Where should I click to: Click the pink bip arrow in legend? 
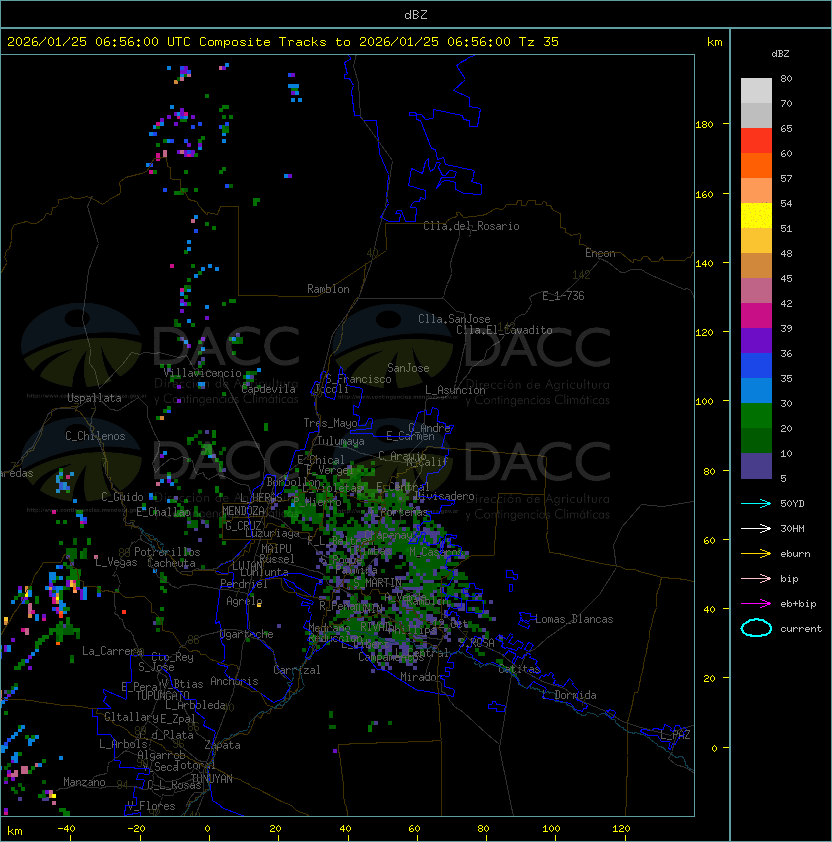(756, 578)
